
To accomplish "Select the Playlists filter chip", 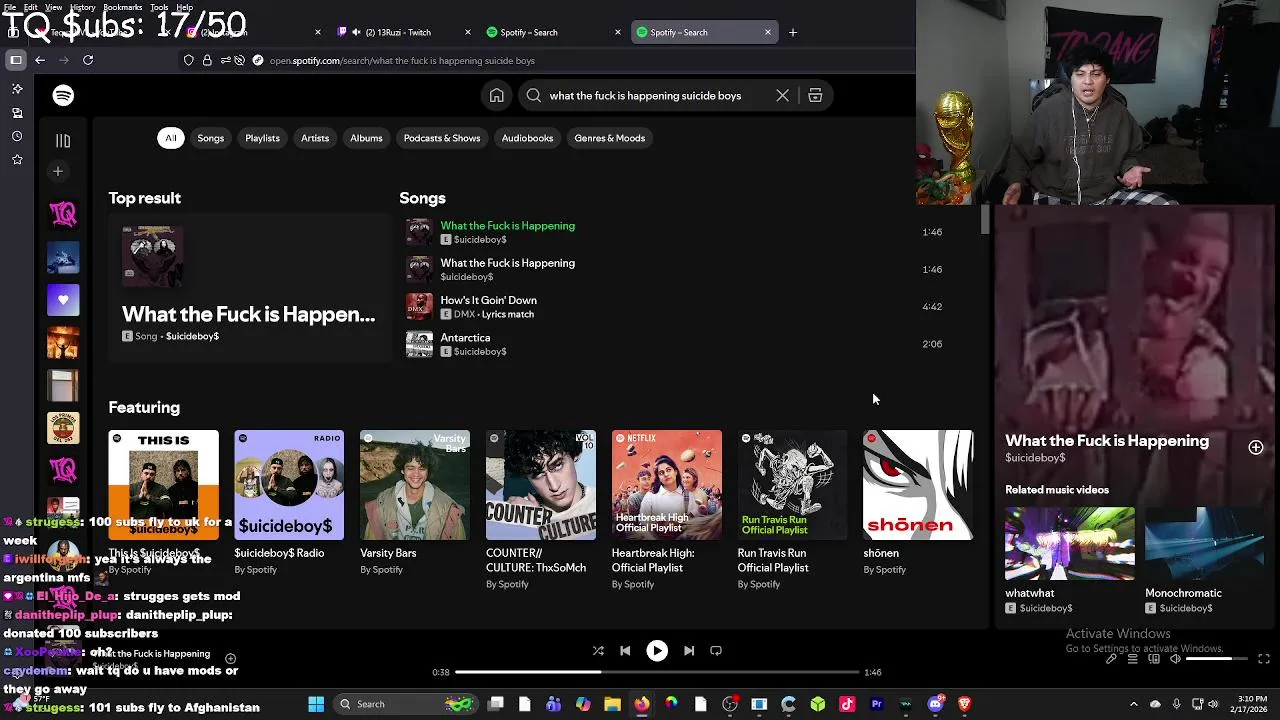I will pos(262,138).
